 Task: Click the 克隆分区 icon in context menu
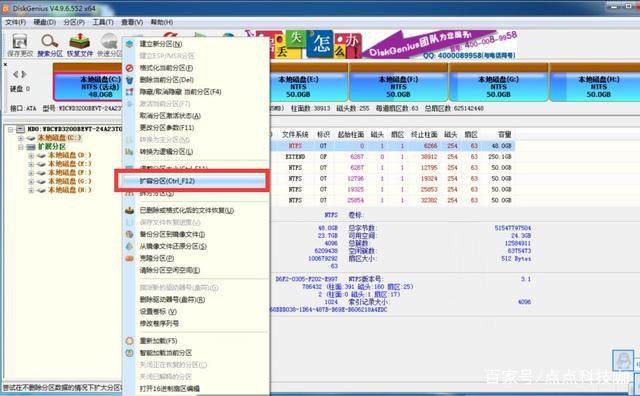click(129, 258)
